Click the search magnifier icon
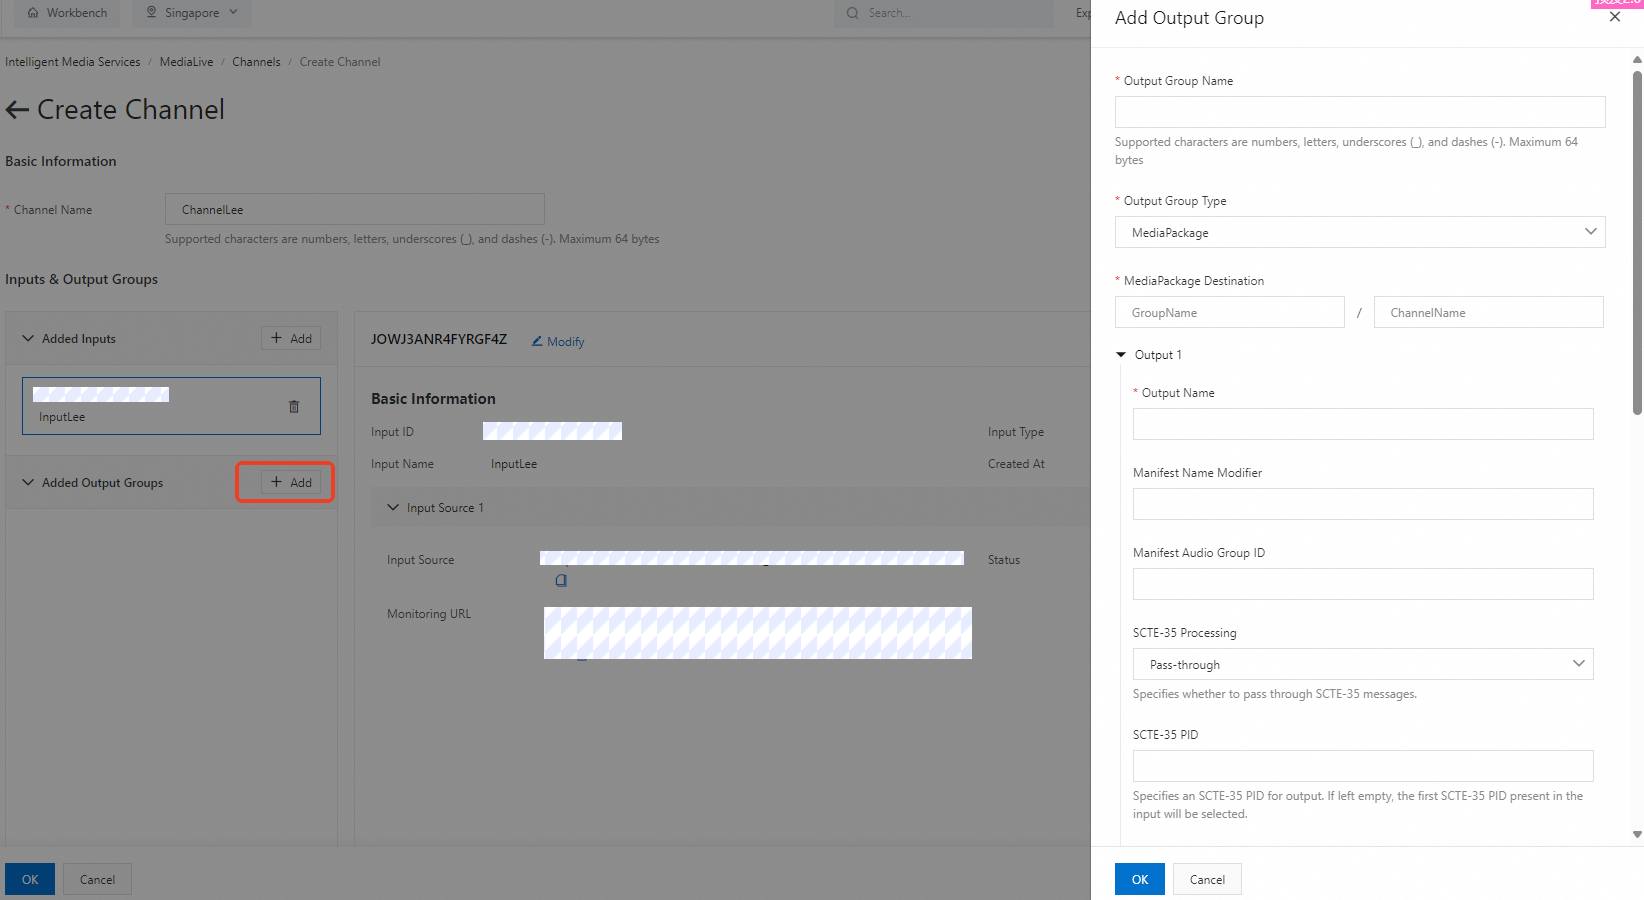Image resolution: width=1644 pixels, height=900 pixels. coord(852,13)
